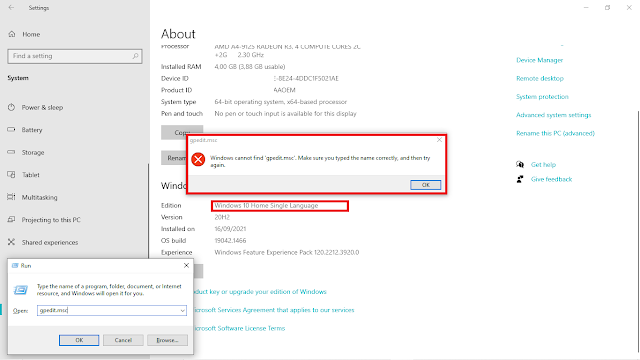Click OK in the gpedit.msc error dialog
The image size is (640, 360).
pos(425,185)
